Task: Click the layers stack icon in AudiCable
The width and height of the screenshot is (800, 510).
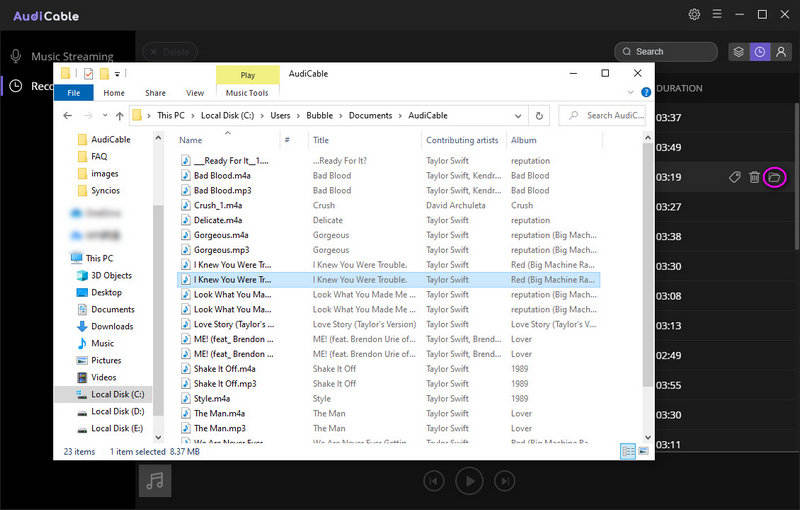Action: pyautogui.click(x=738, y=52)
